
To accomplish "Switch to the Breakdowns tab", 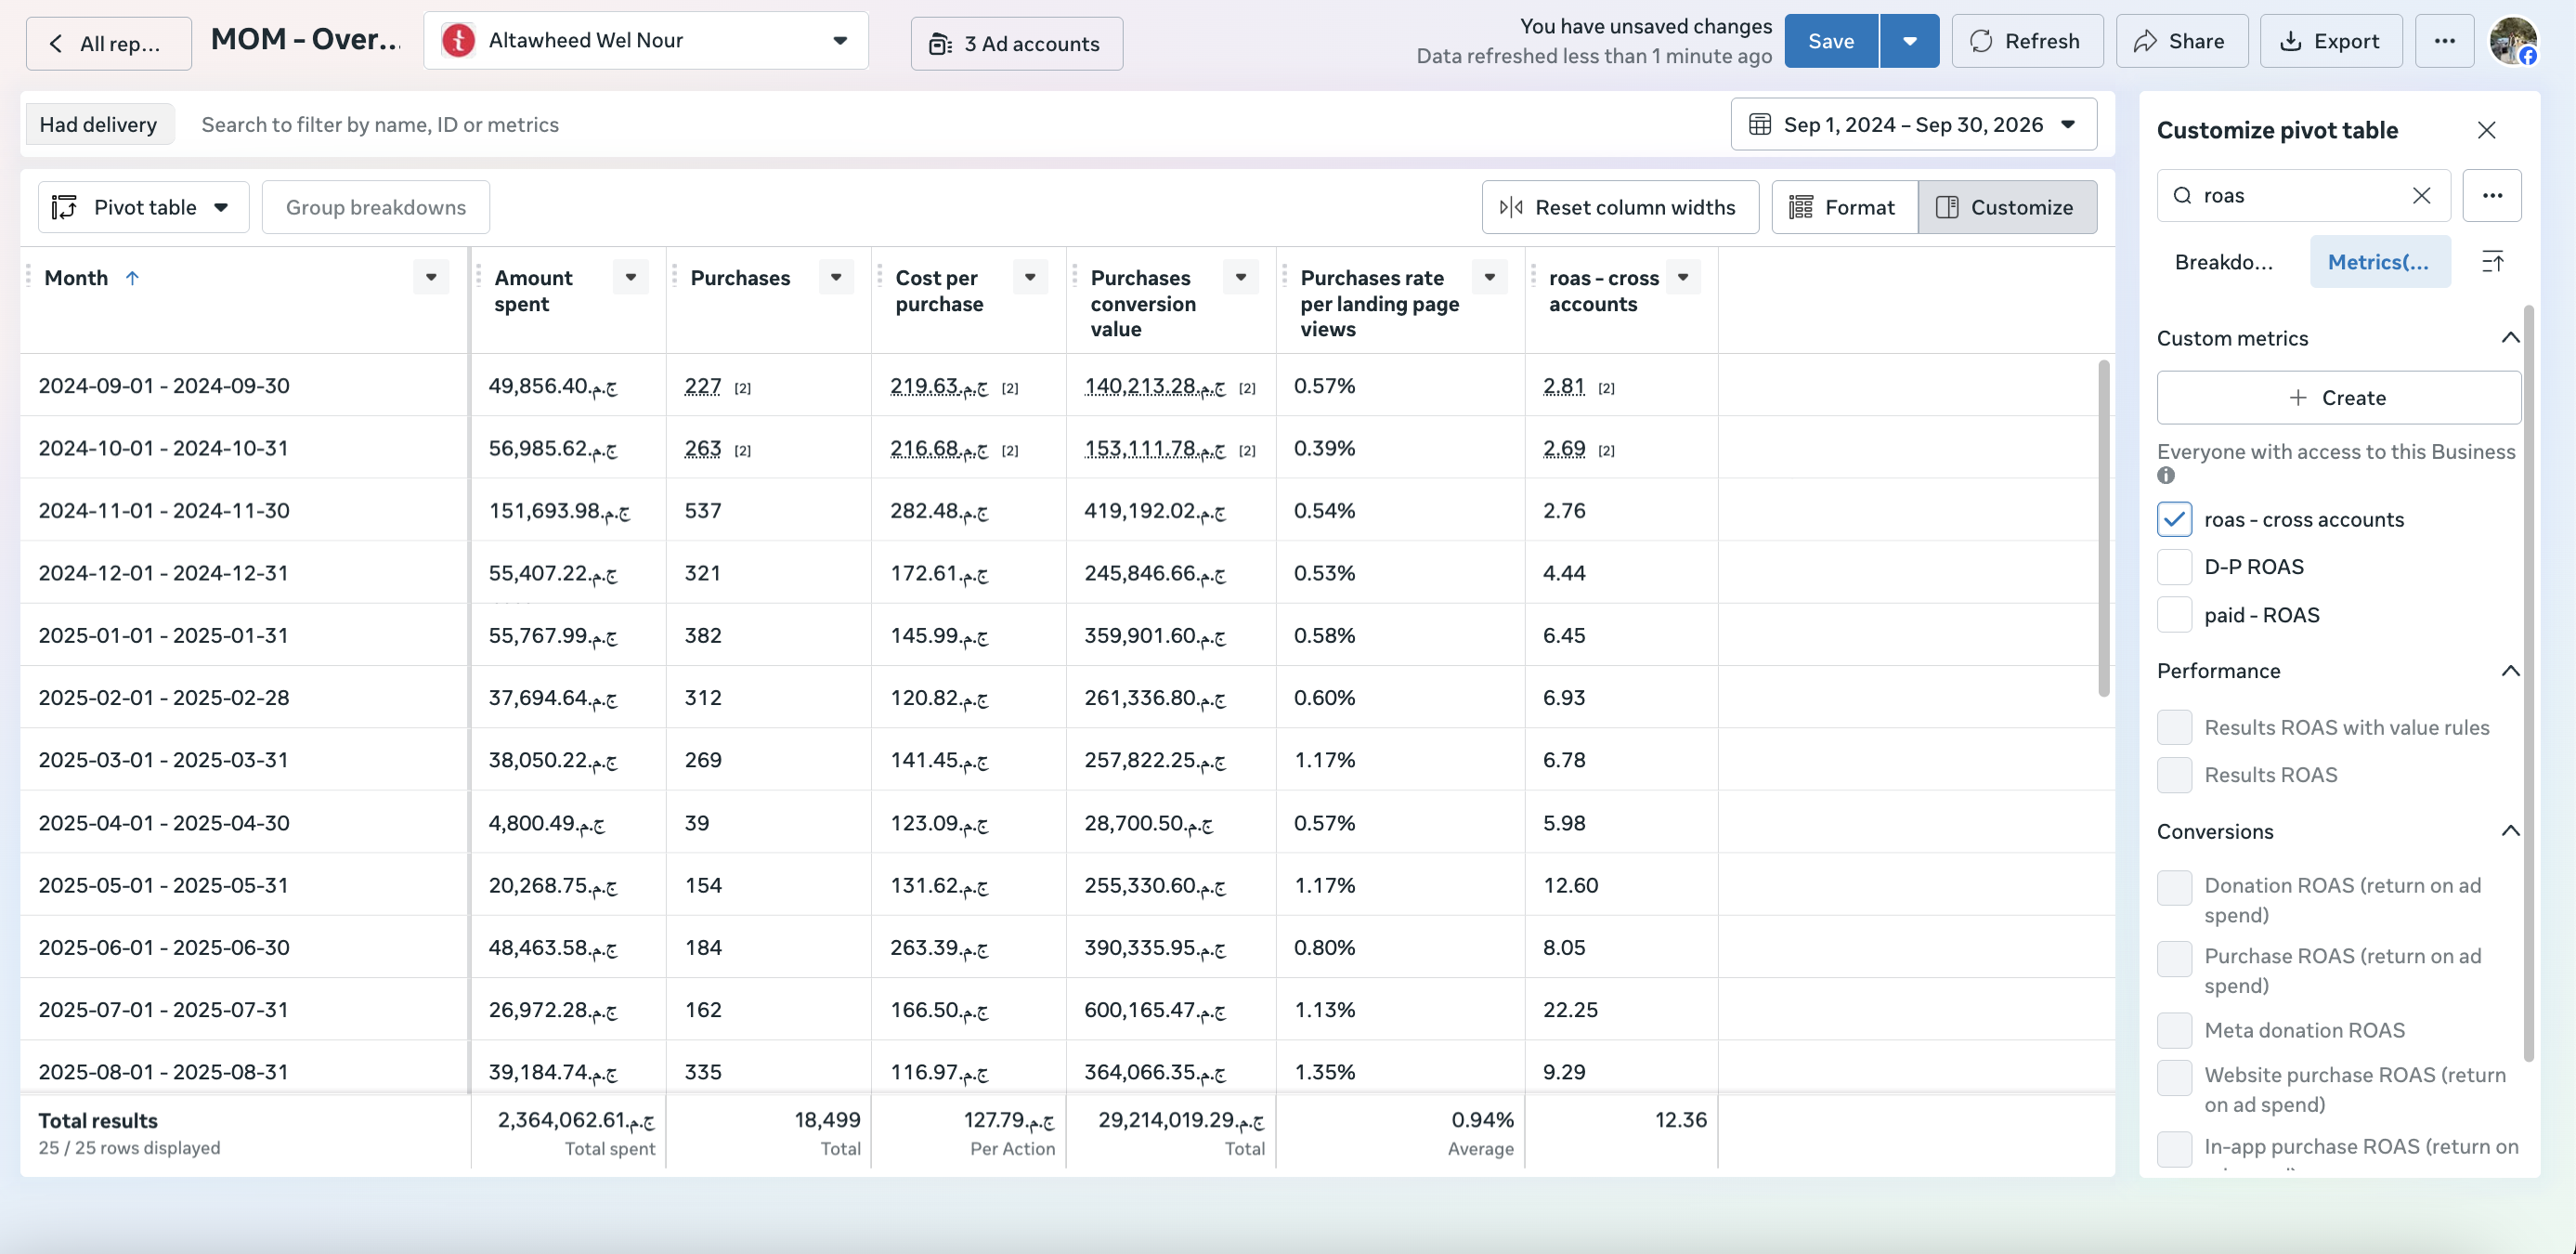I will [x=2223, y=262].
